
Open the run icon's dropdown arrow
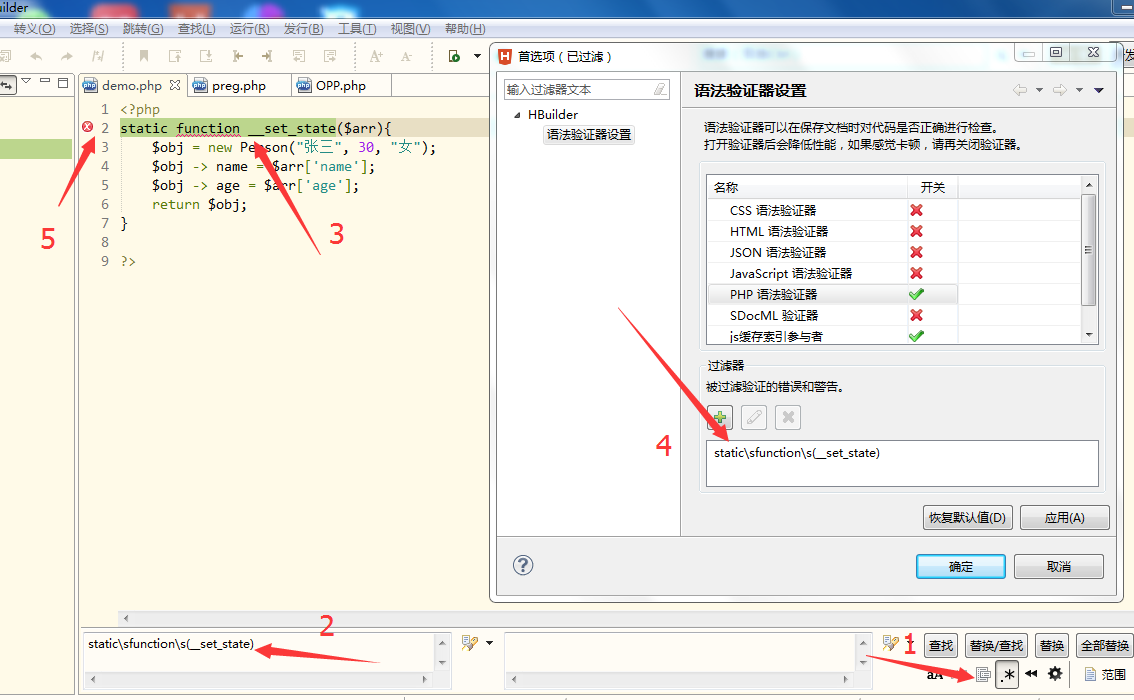tap(477, 56)
